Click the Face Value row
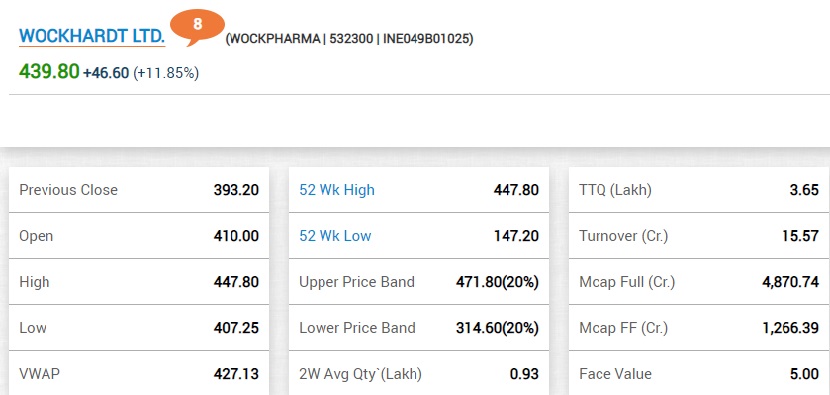This screenshot has width=830, height=395. pyautogui.click(x=699, y=373)
